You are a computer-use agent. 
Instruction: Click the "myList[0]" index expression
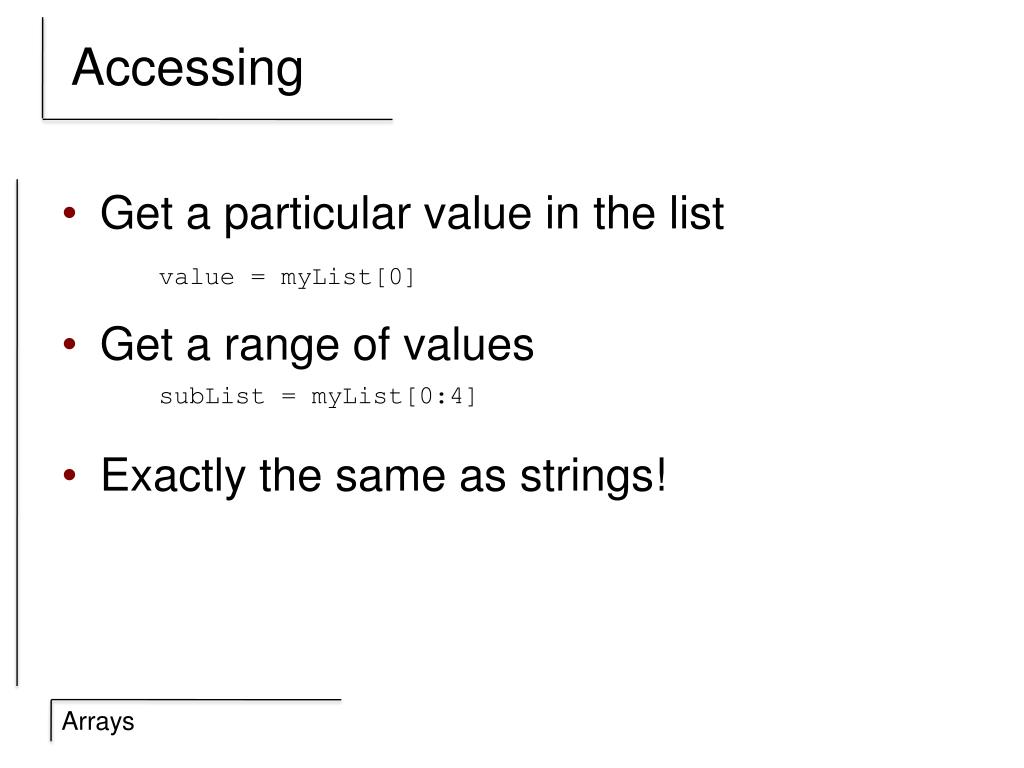(x=347, y=277)
